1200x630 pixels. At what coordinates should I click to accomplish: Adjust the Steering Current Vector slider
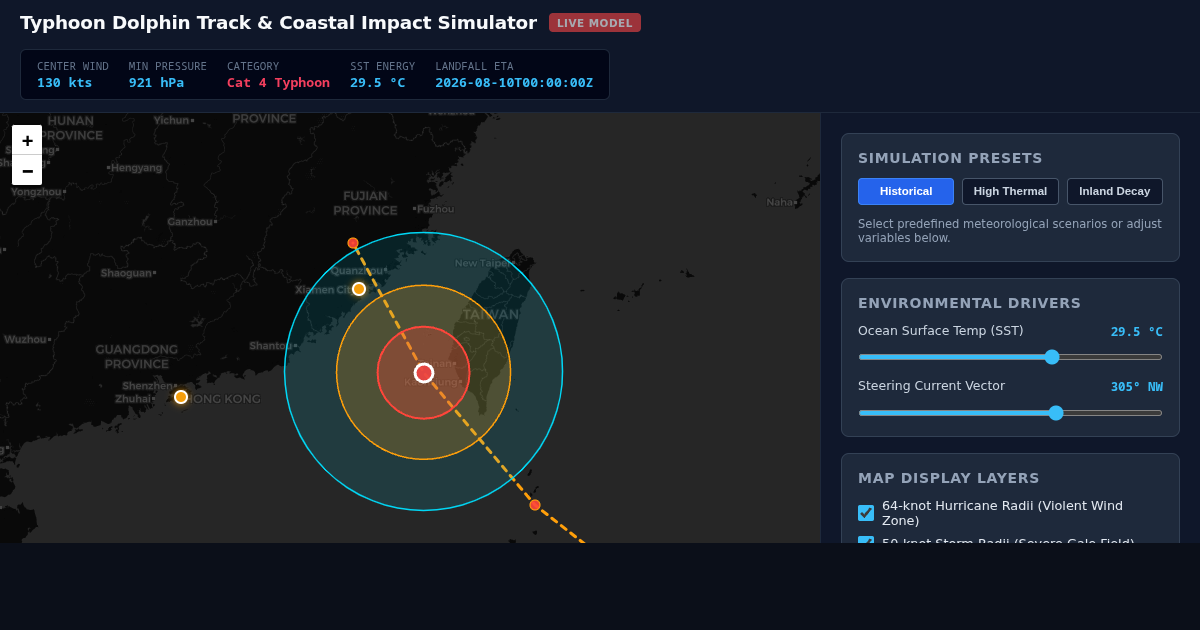[x=1010, y=413]
